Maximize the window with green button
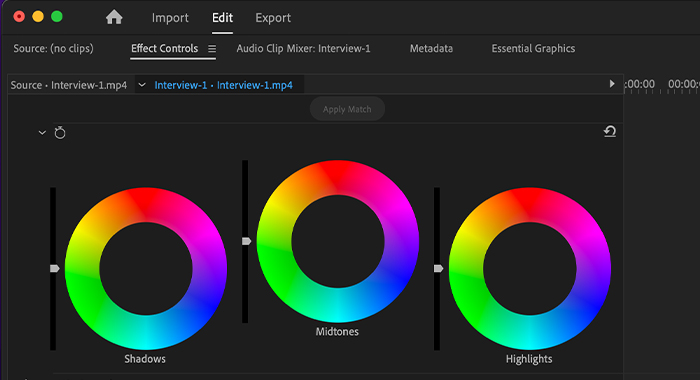This screenshot has height=380, width=700. [x=57, y=17]
